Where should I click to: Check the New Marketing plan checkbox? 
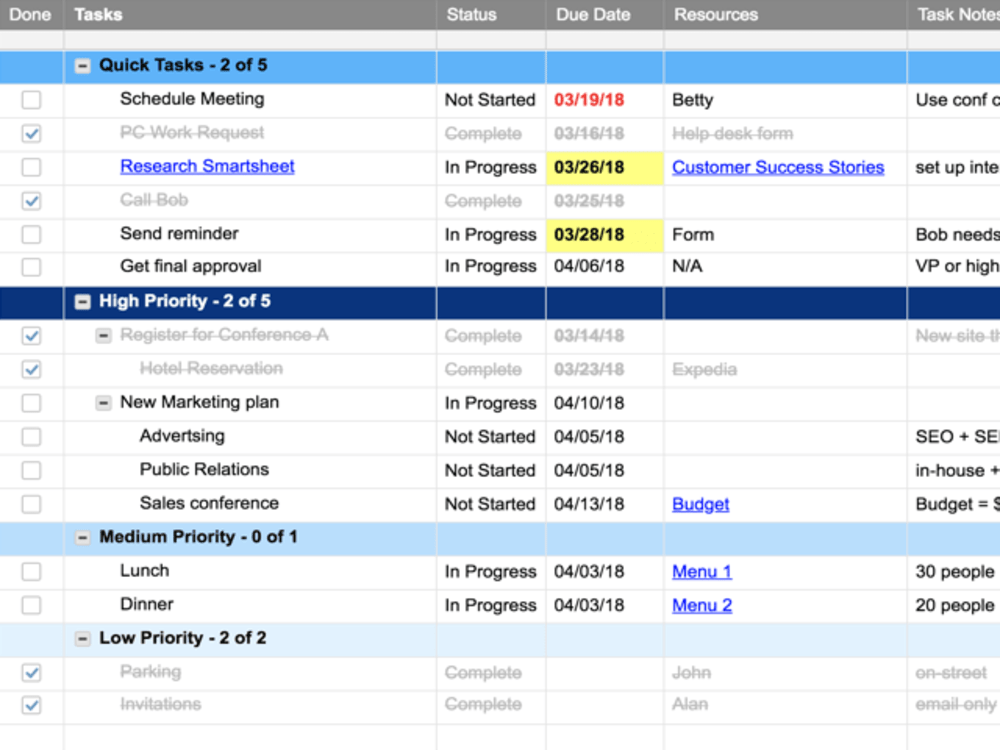point(31,403)
